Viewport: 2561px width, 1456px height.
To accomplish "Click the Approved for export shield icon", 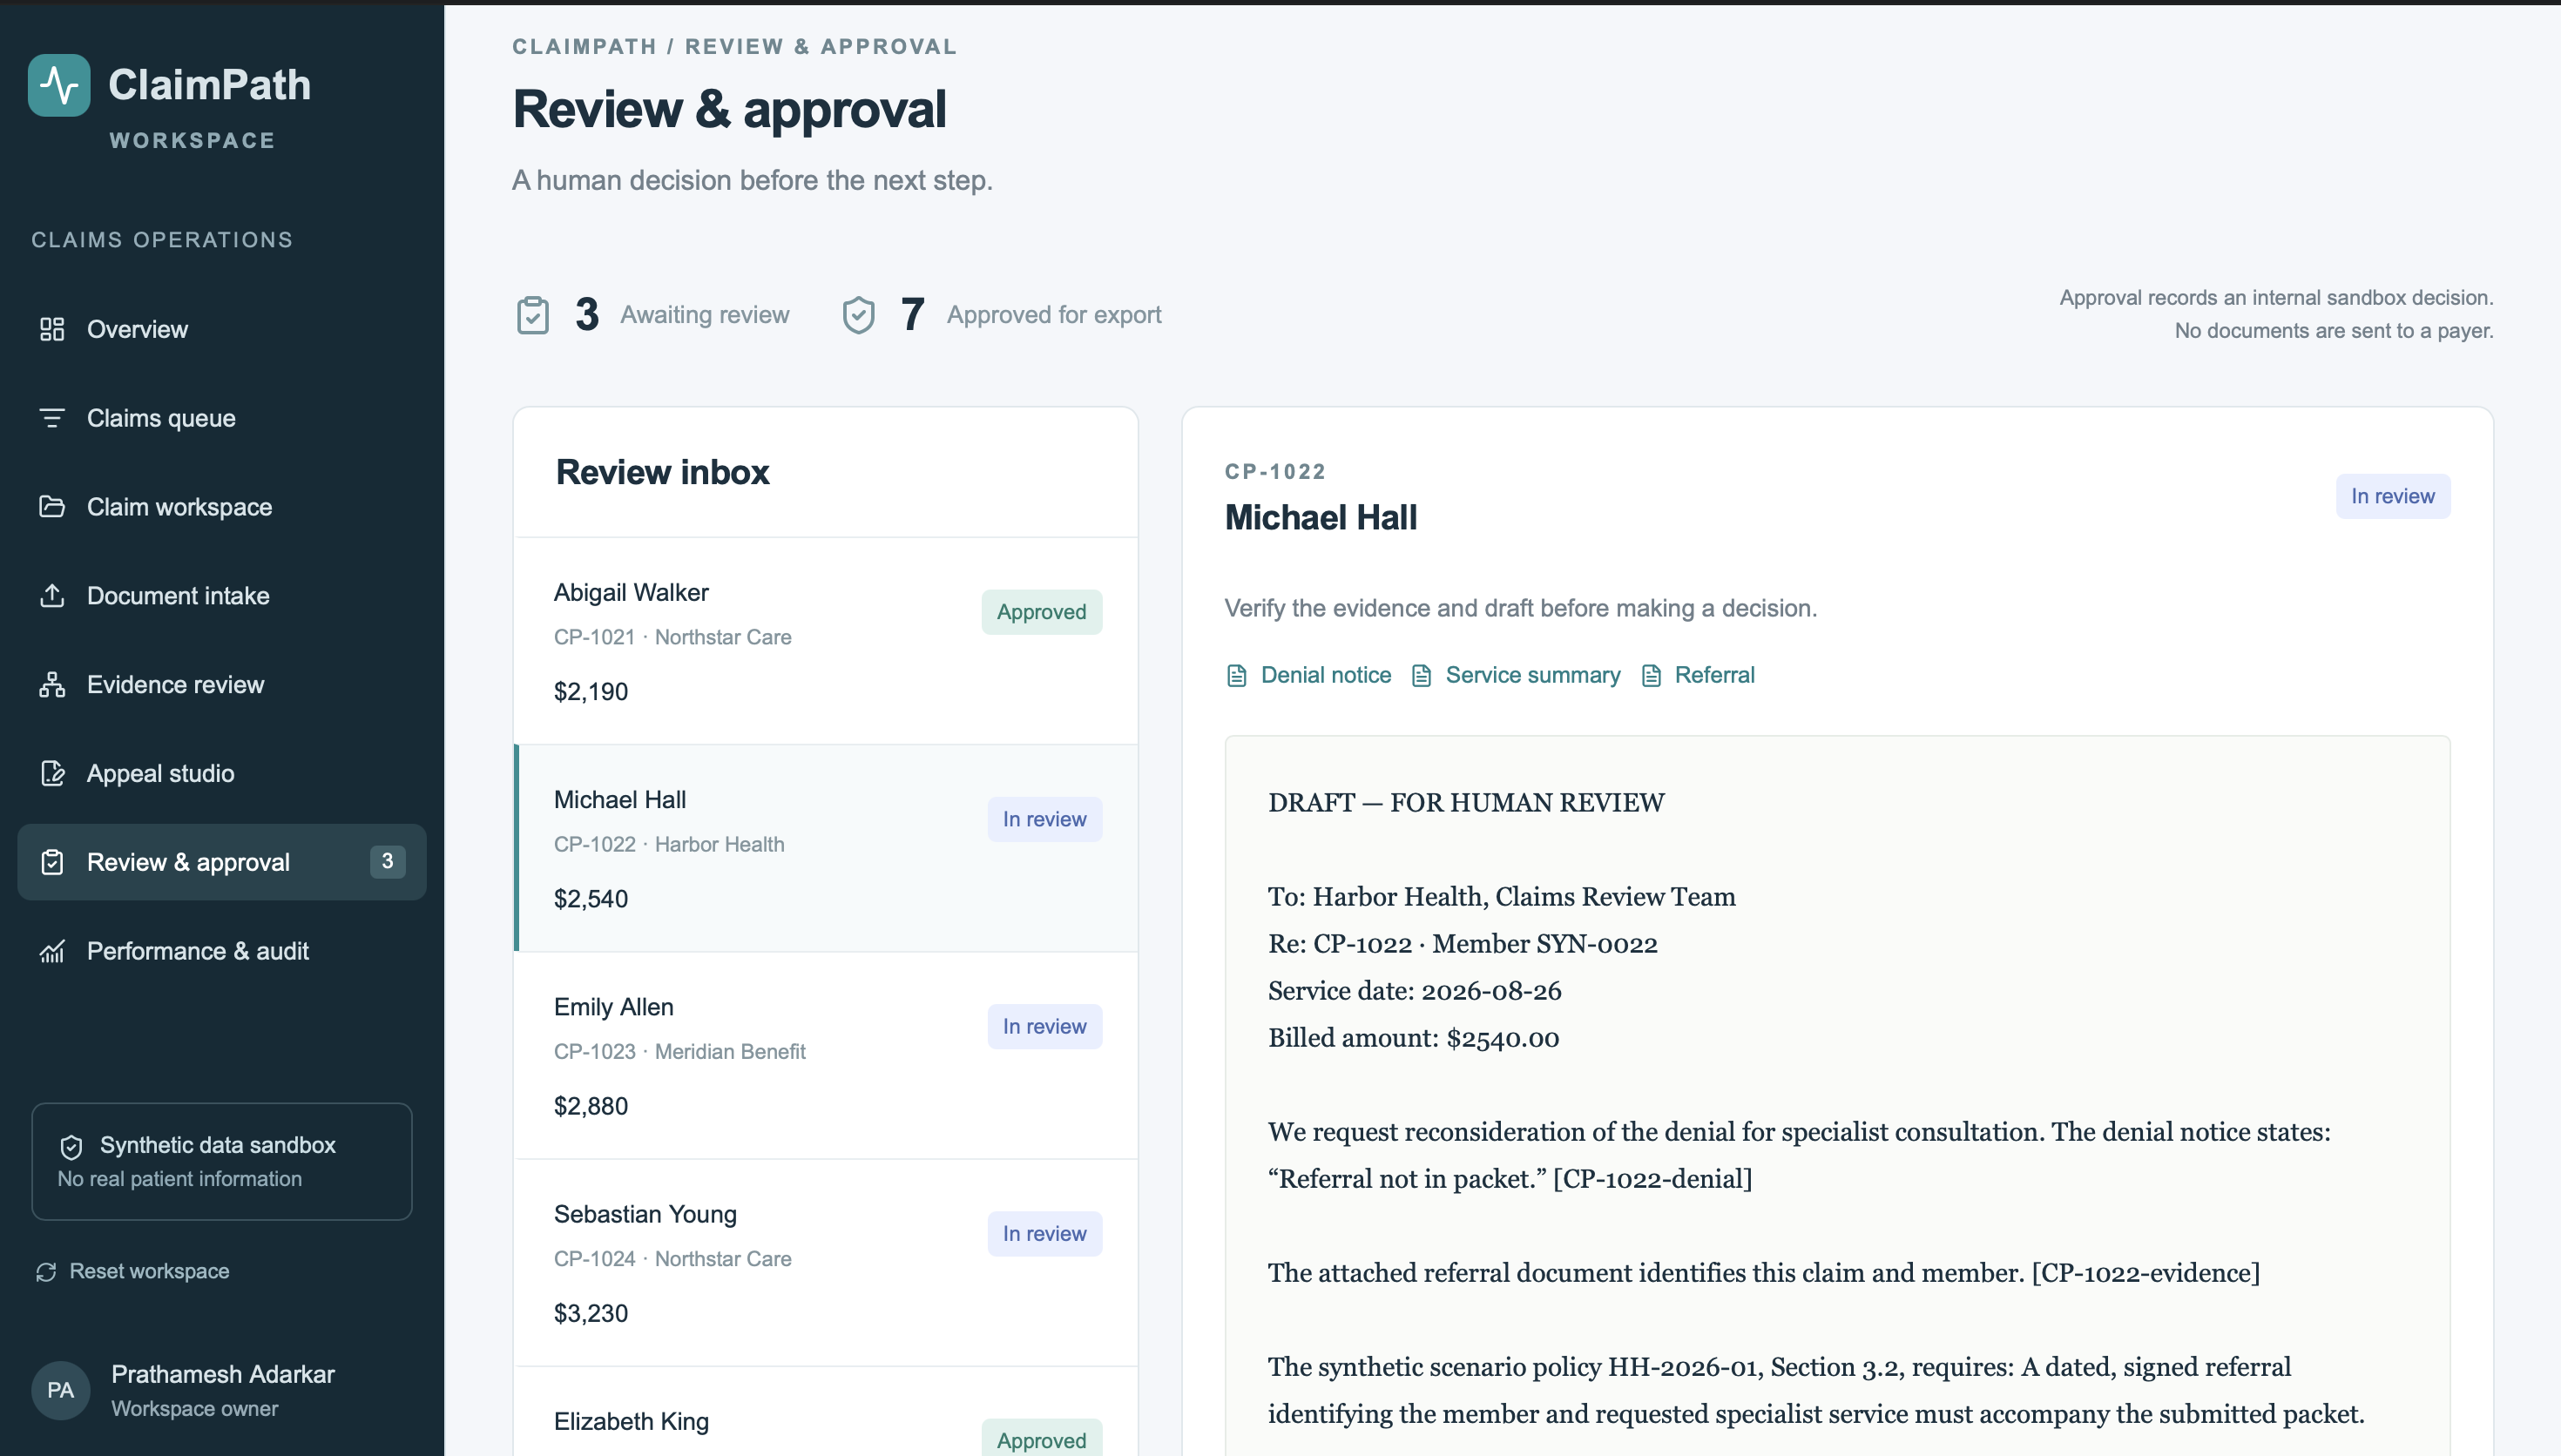I will 858,315.
